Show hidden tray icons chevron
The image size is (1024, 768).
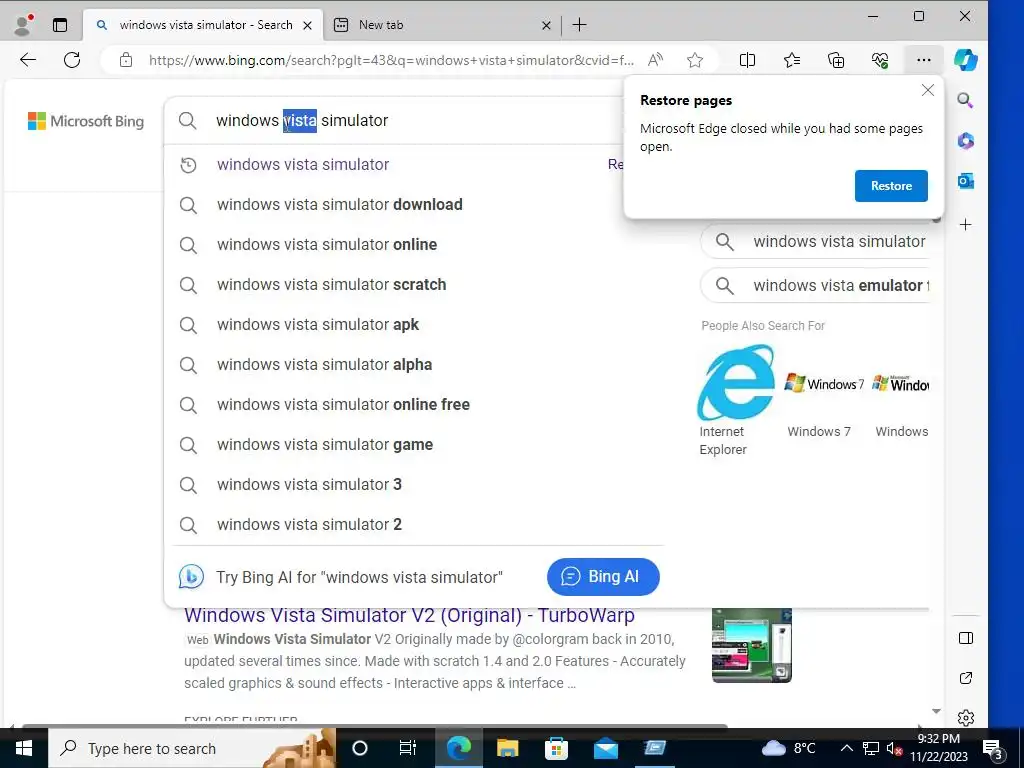pyautogui.click(x=846, y=748)
